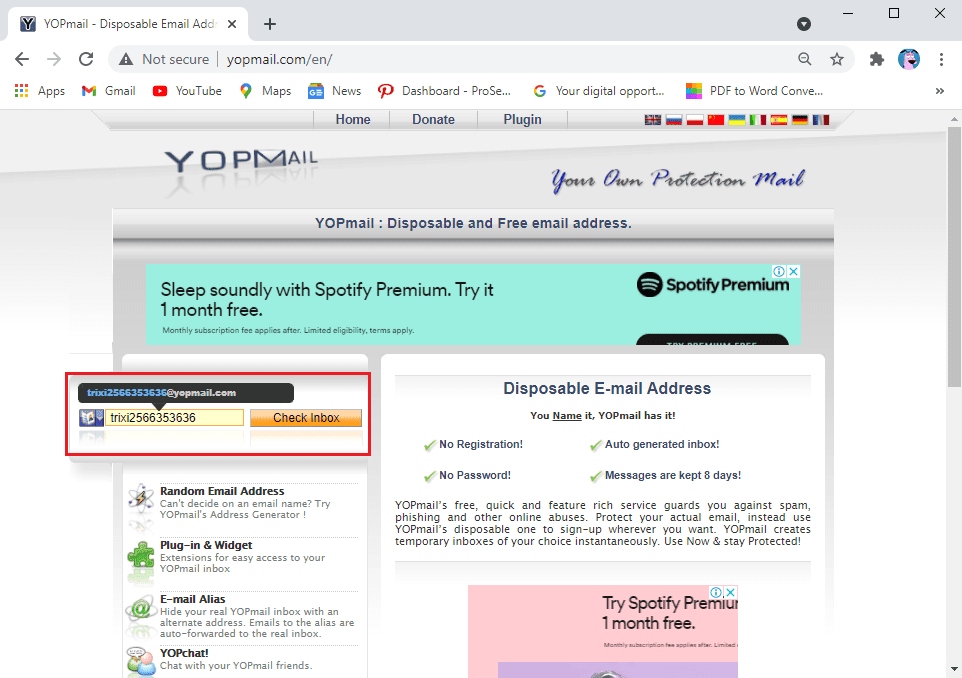The image size is (962, 678).
Task: Close the YOPmail browser tab
Action: click(x=232, y=24)
